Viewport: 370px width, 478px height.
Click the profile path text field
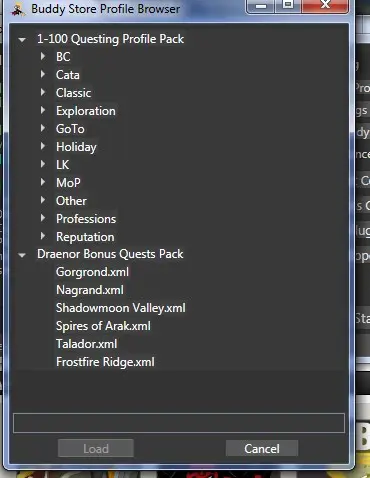point(179,423)
